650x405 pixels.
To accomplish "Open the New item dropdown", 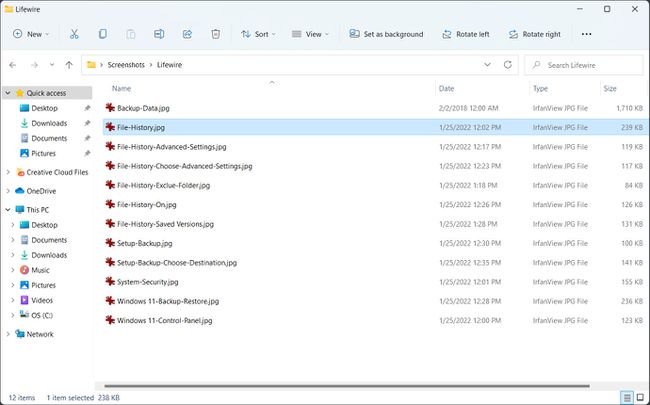I will point(31,34).
